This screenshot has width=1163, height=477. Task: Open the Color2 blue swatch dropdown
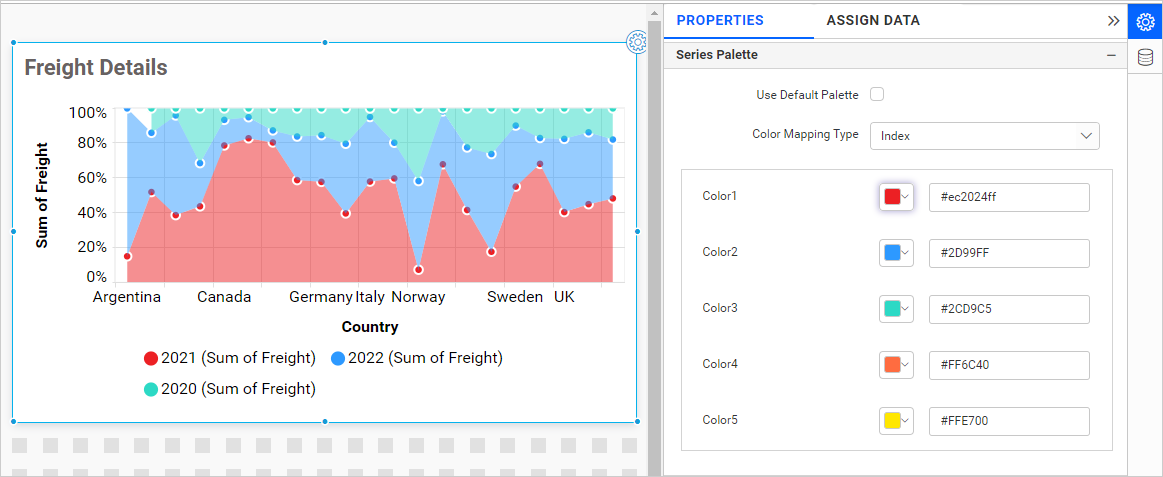click(896, 253)
